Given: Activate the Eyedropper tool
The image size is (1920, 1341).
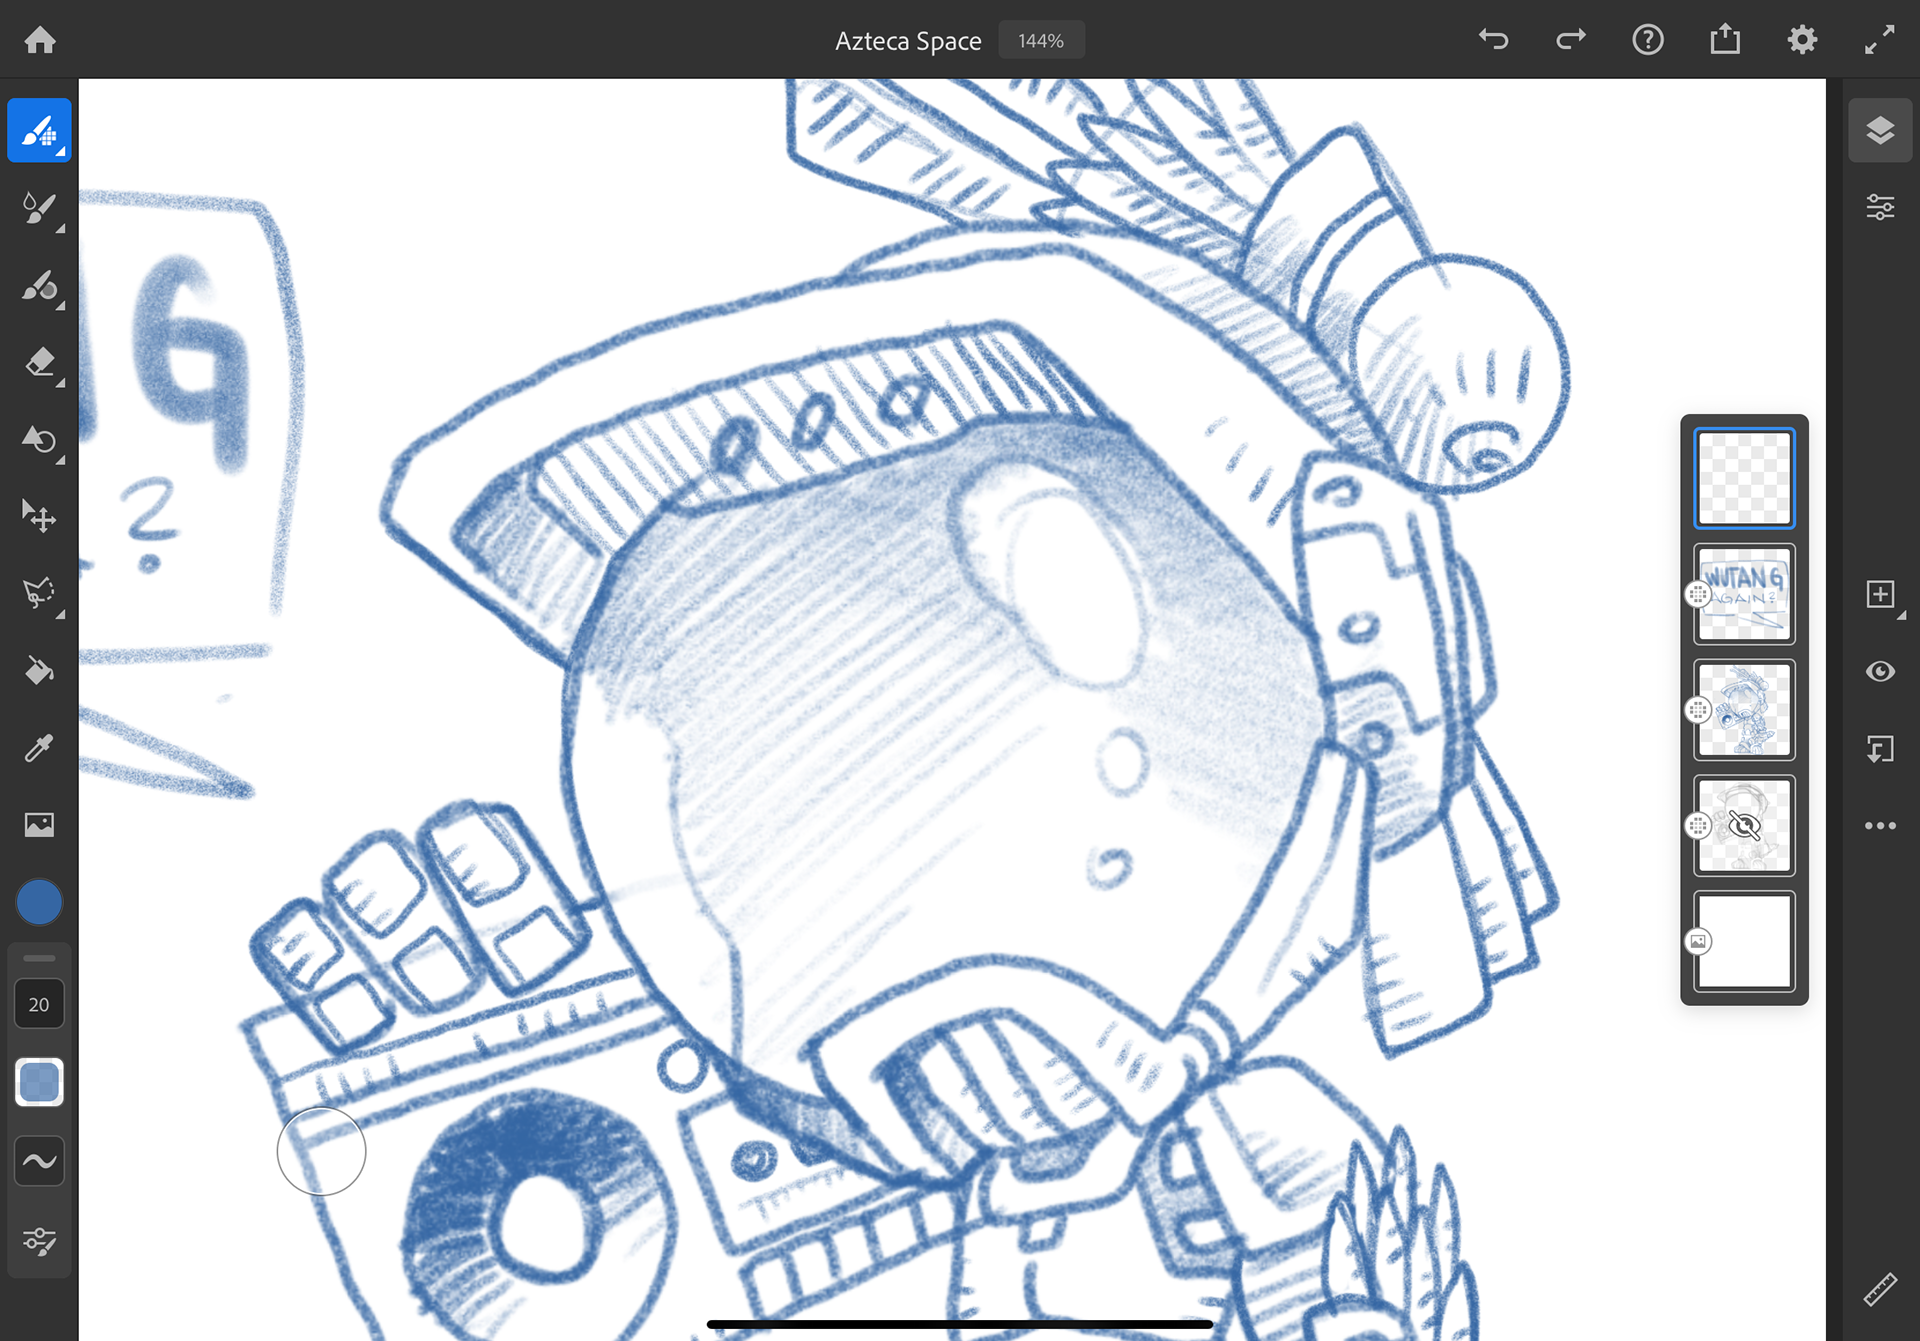Looking at the screenshot, I should click(x=39, y=748).
